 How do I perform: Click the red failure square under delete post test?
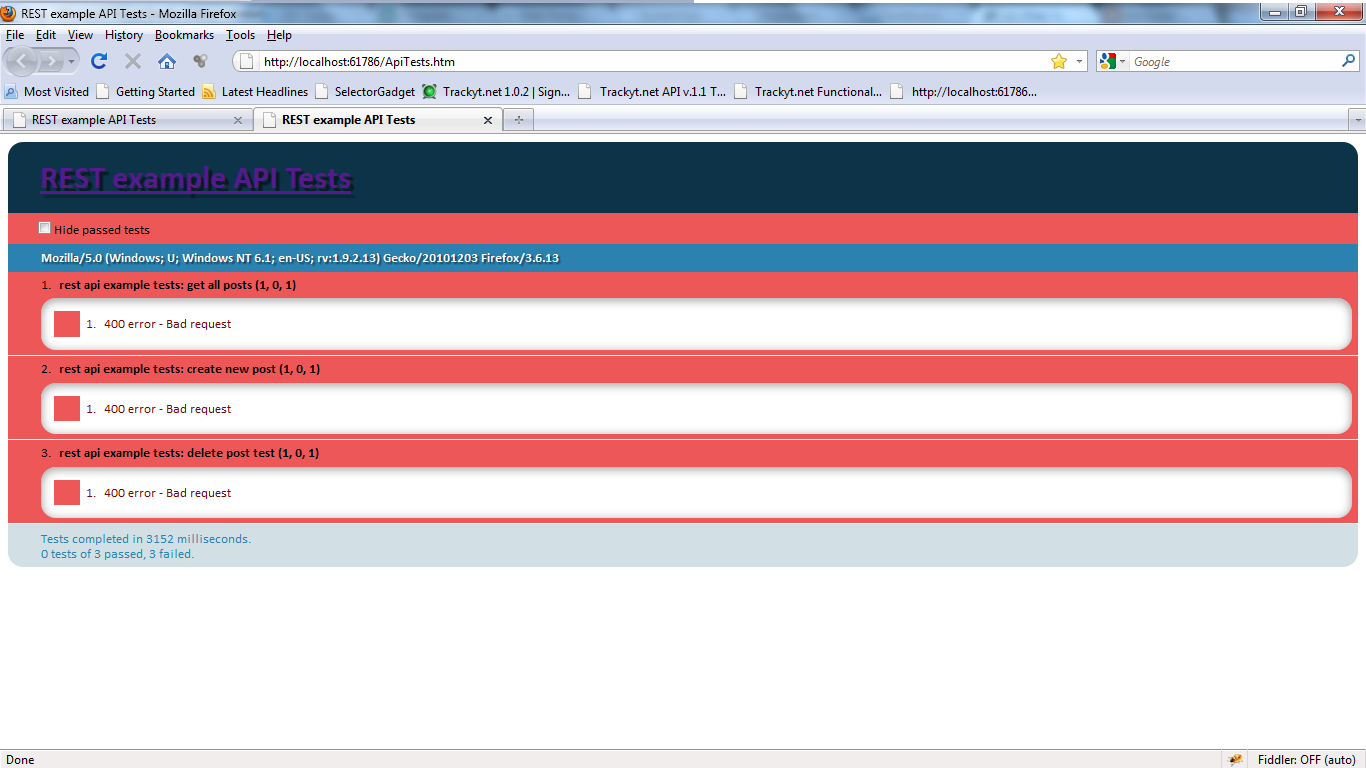tap(67, 492)
